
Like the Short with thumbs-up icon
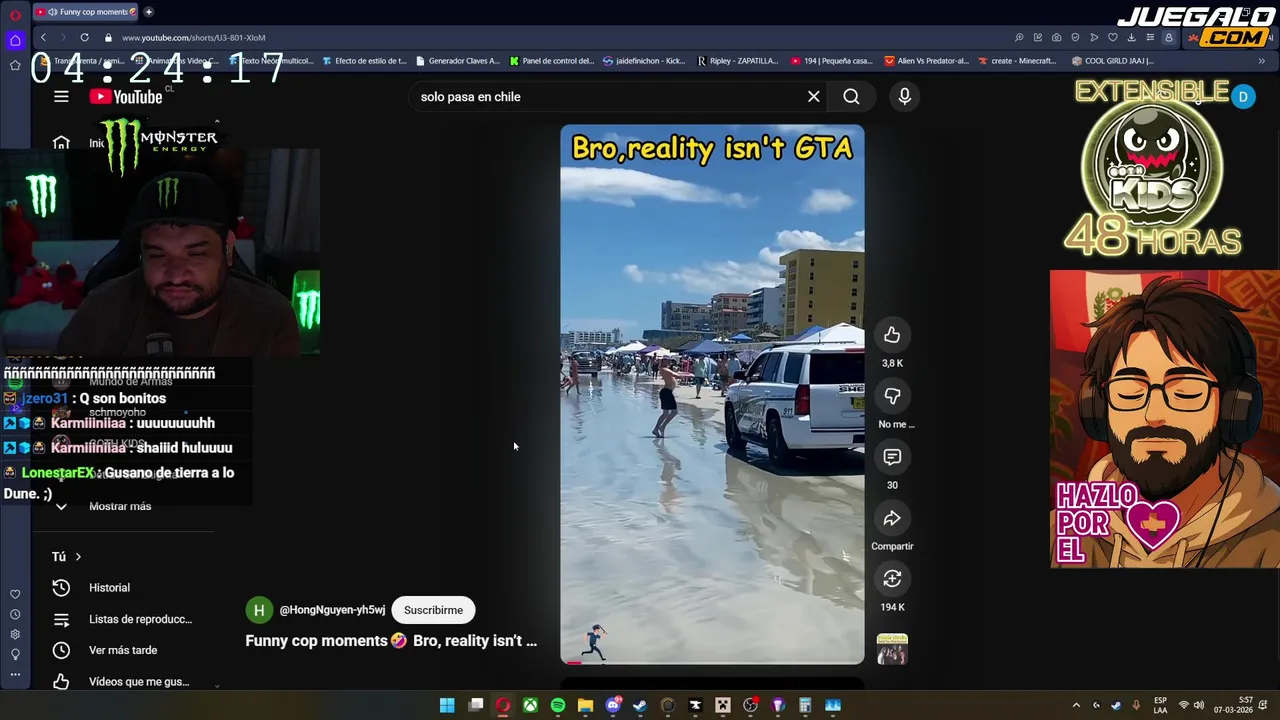[x=892, y=335]
